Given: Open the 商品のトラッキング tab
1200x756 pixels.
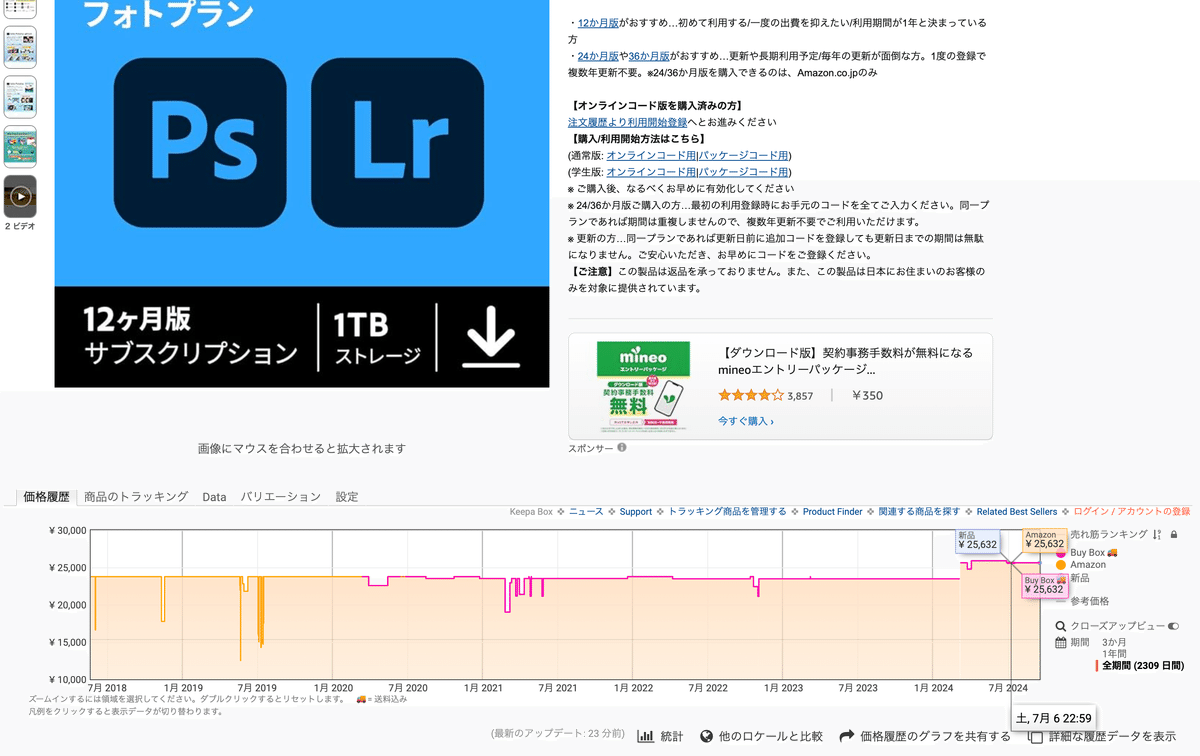Looking at the screenshot, I should click(136, 496).
